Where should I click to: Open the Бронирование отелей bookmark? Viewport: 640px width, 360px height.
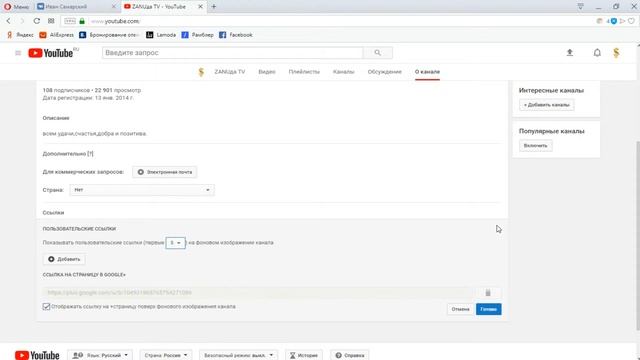click(109, 35)
